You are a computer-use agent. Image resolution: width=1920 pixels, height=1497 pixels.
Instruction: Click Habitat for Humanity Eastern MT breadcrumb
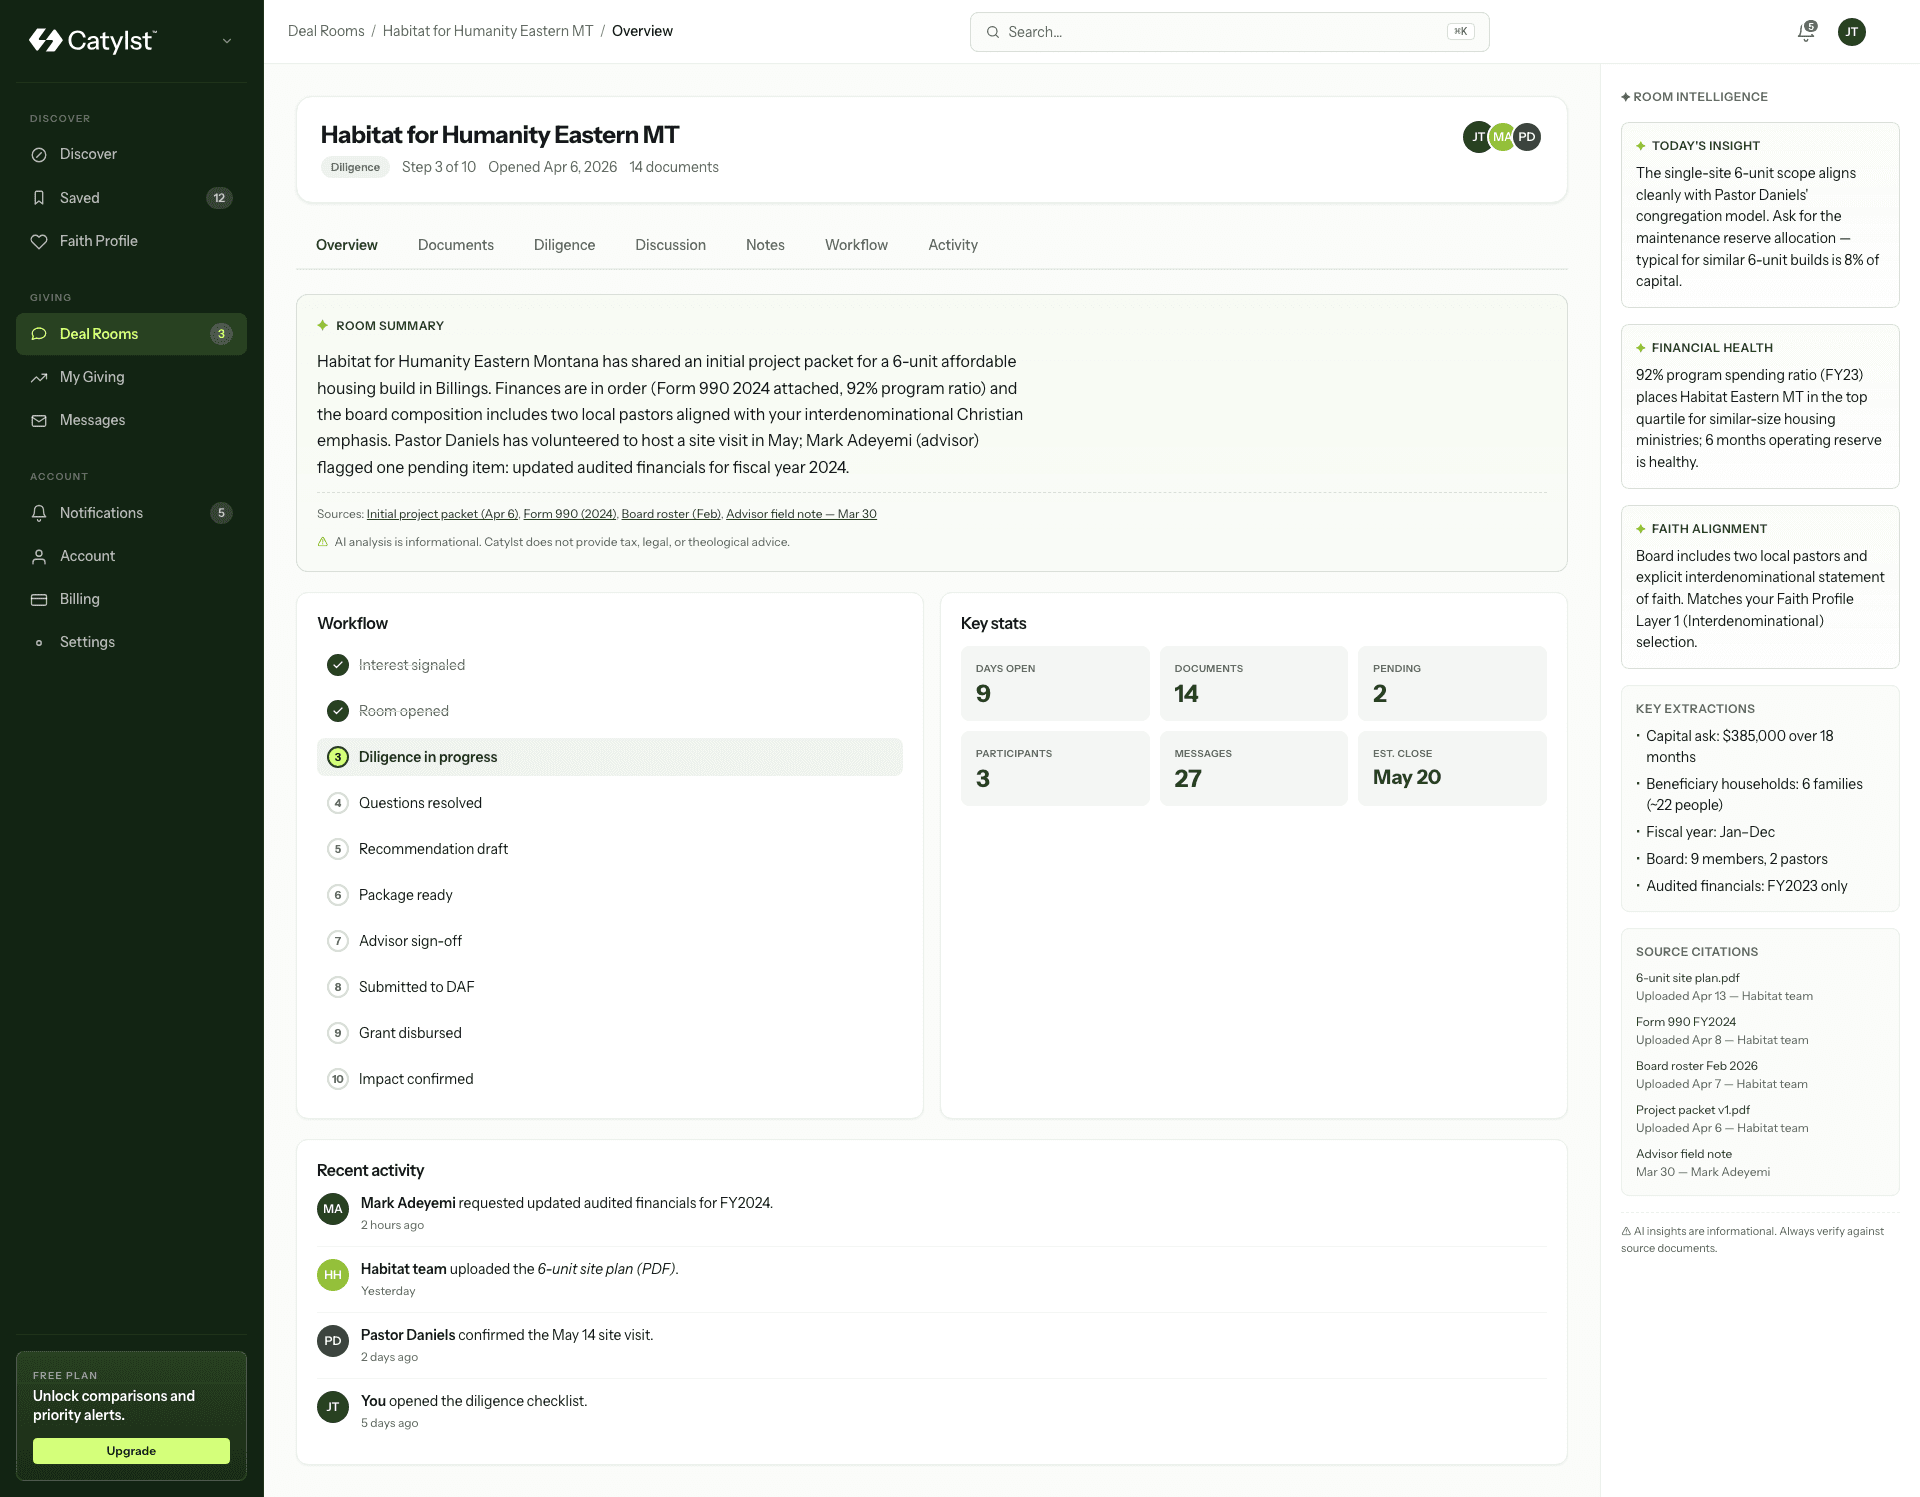488,31
